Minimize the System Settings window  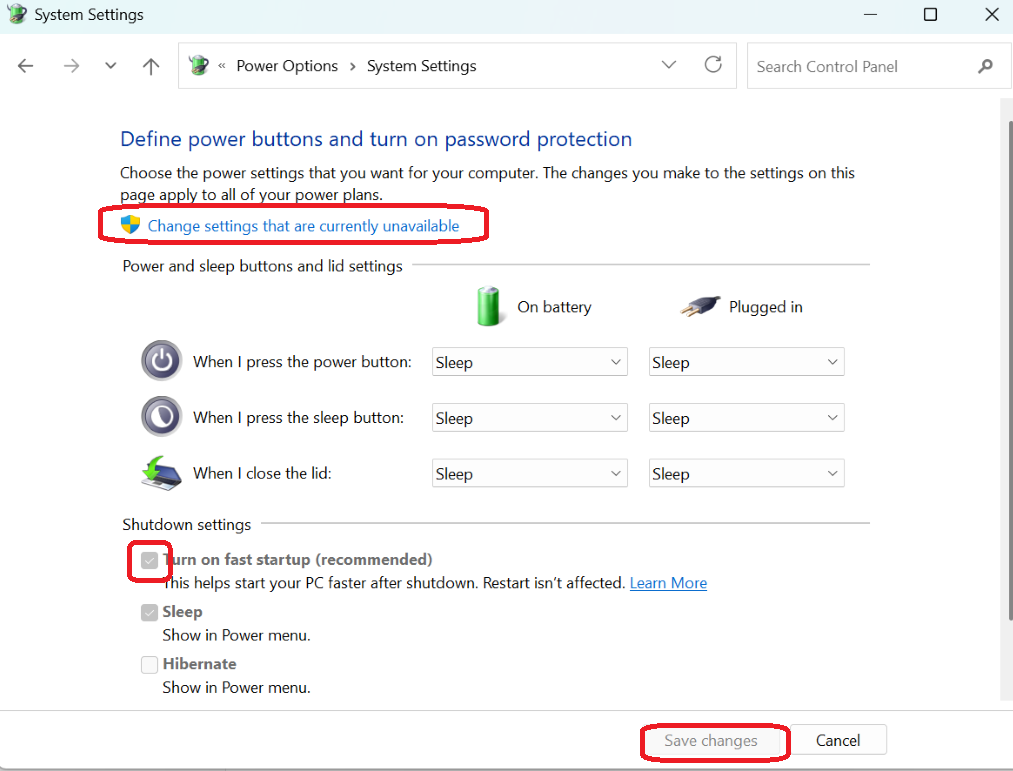870,14
